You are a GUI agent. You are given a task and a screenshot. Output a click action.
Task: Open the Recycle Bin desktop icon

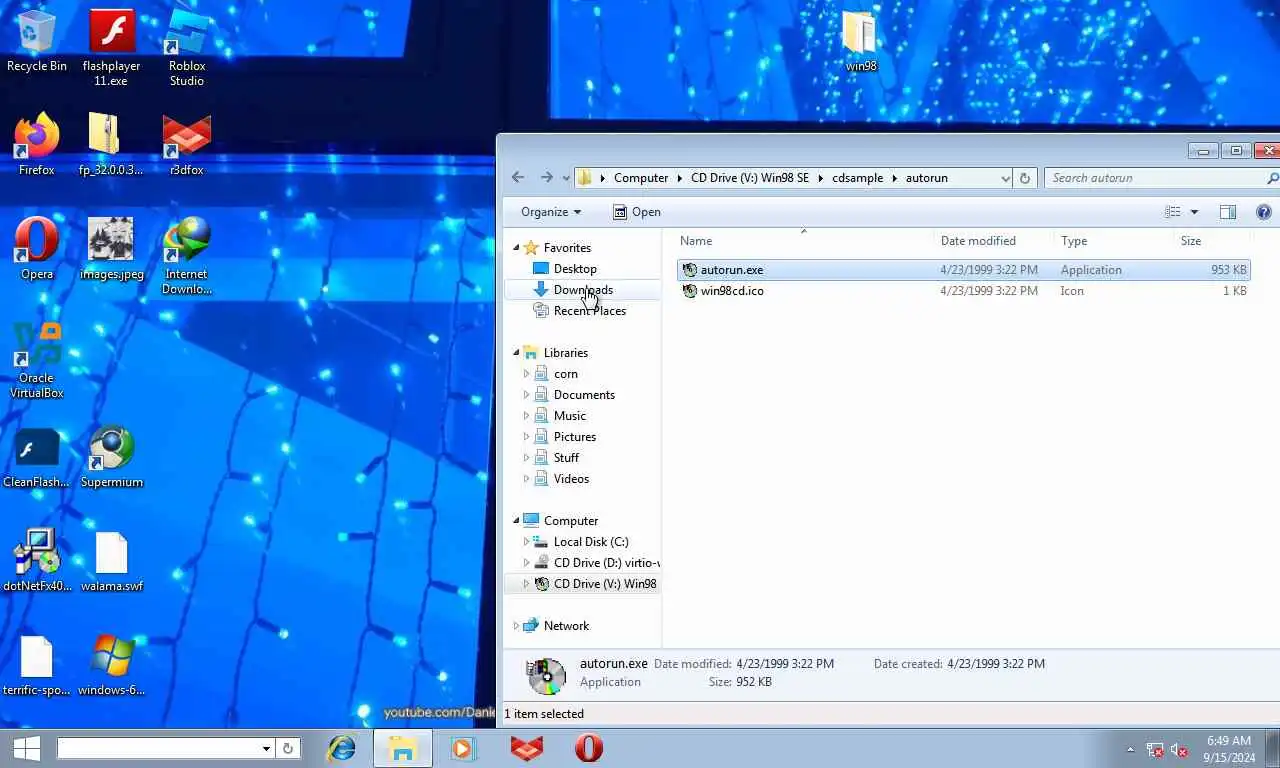coord(36,40)
